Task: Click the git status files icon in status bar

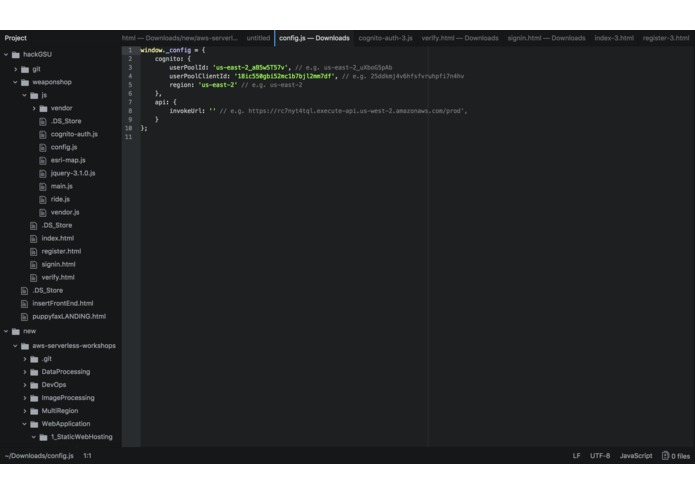Action: click(x=665, y=455)
